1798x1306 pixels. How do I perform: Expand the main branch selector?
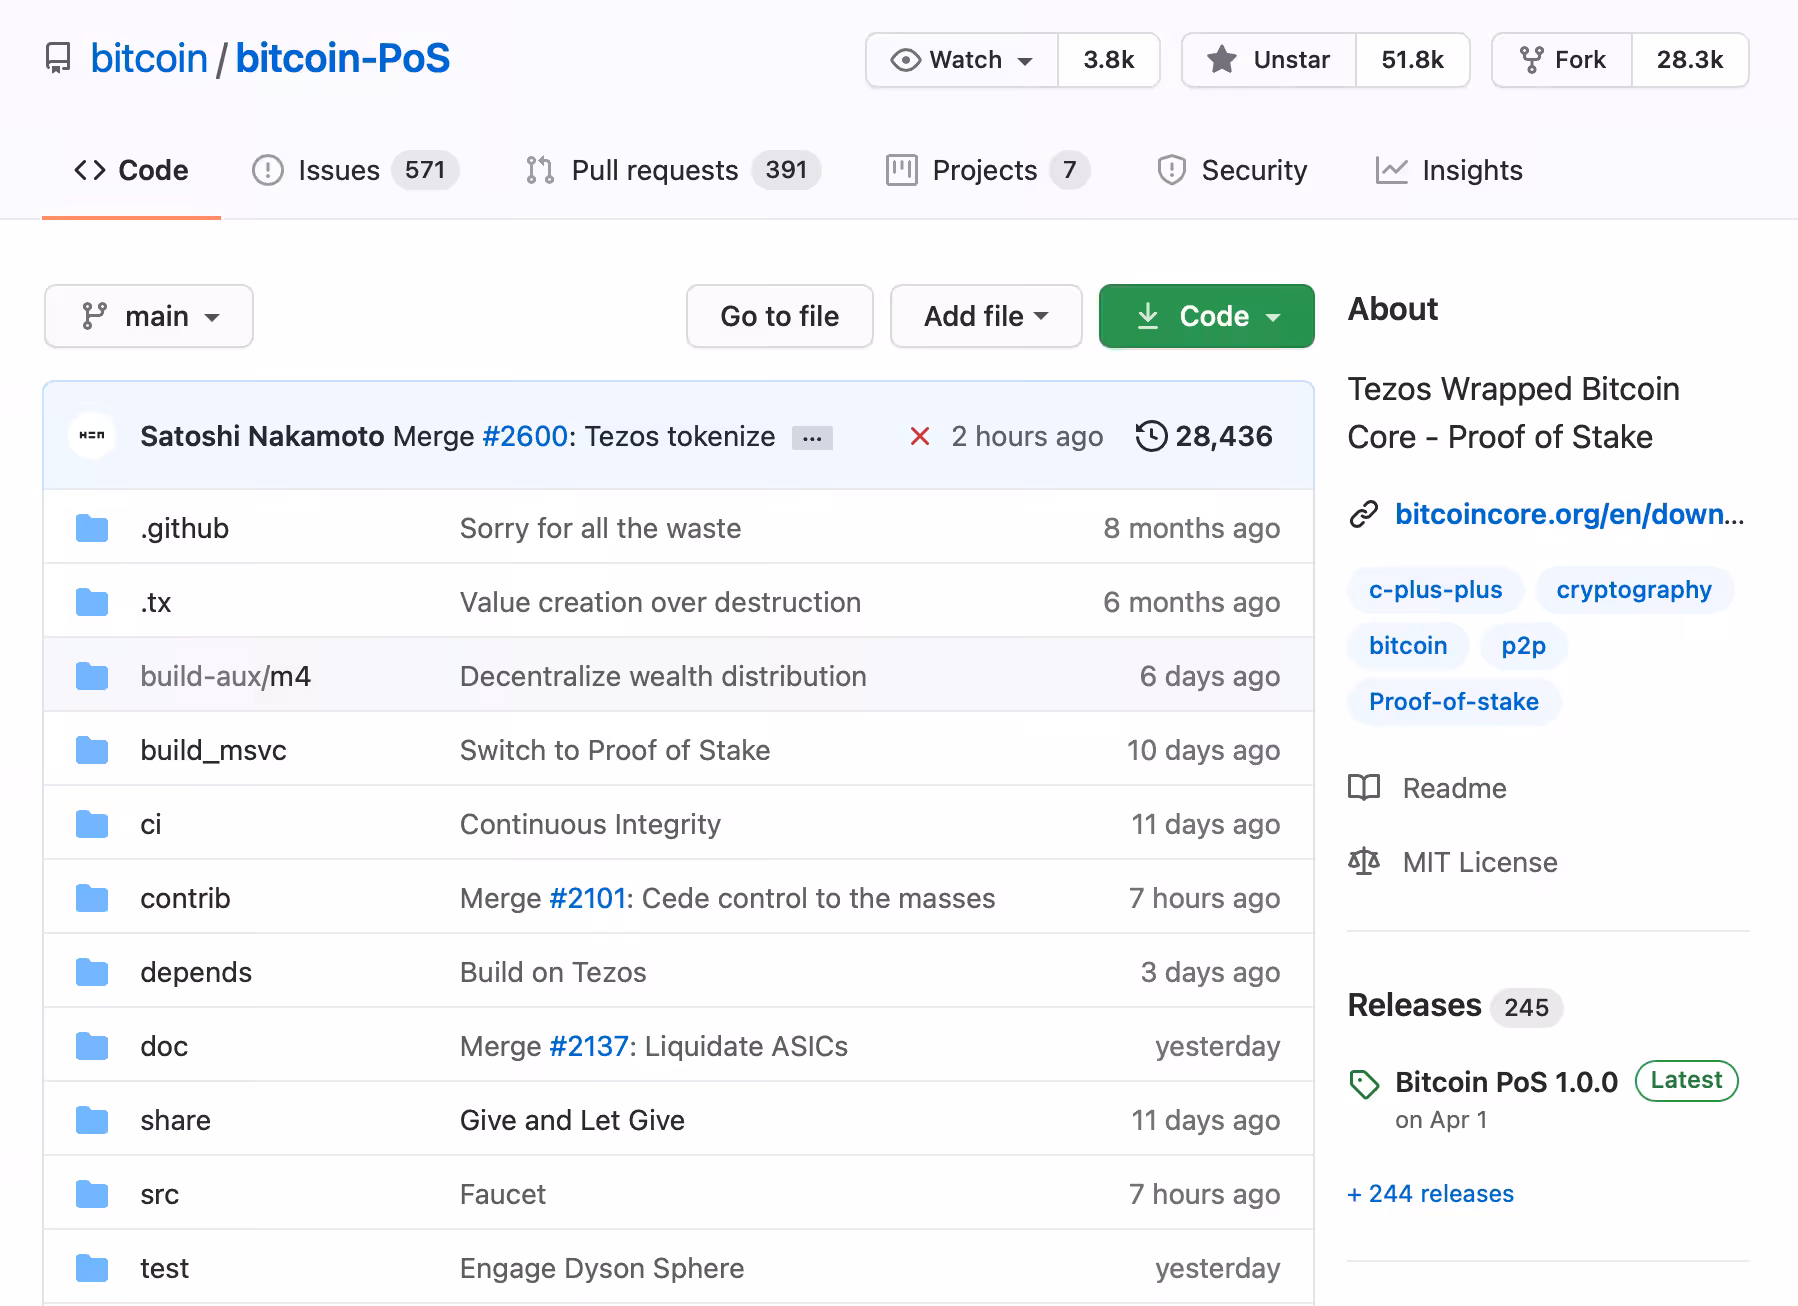click(x=149, y=316)
